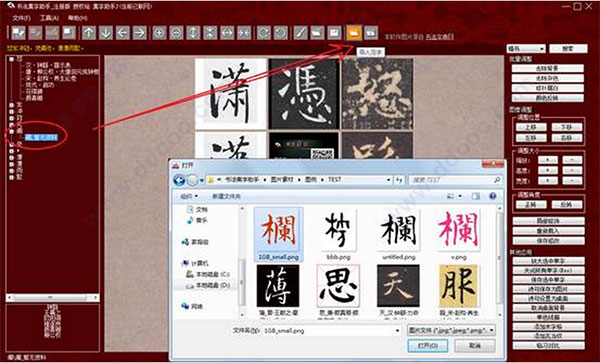
Task: Click 打开(O) button in dialog
Action: (x=428, y=345)
